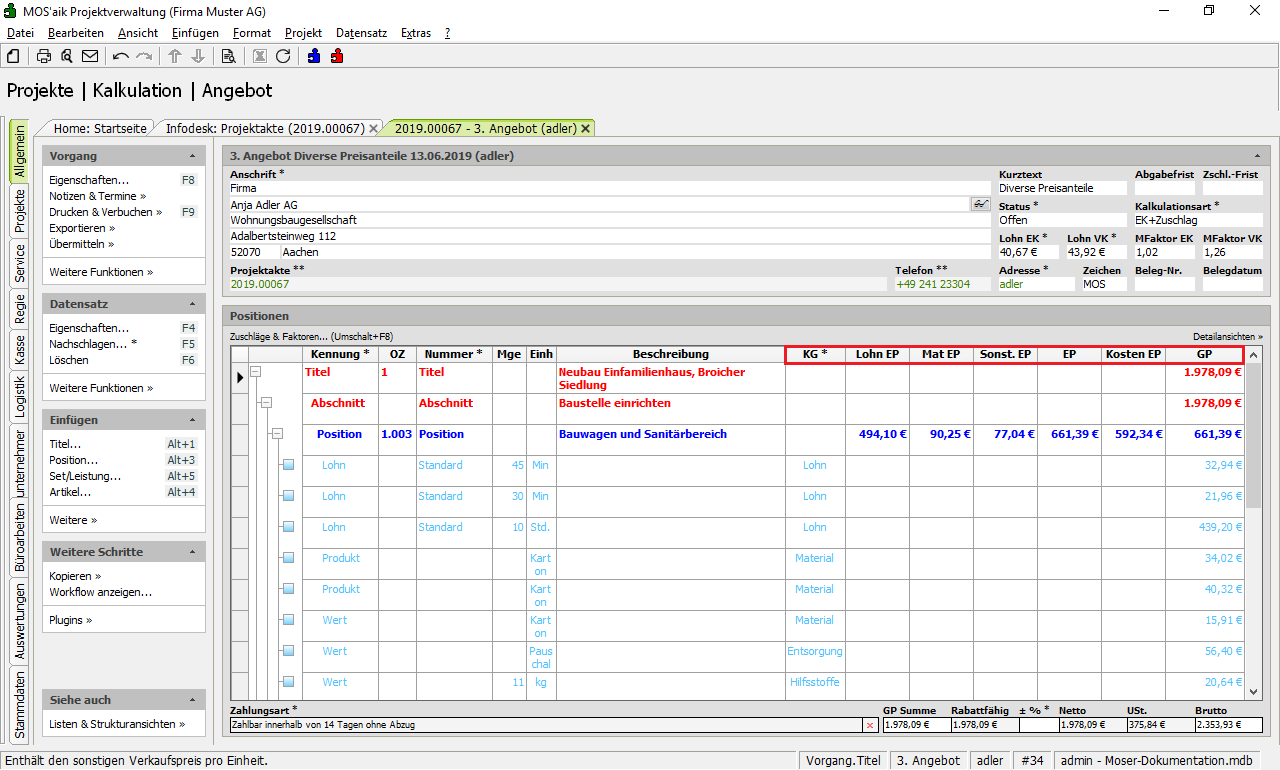
Task: Click the Kurztext input field
Action: [1062, 188]
